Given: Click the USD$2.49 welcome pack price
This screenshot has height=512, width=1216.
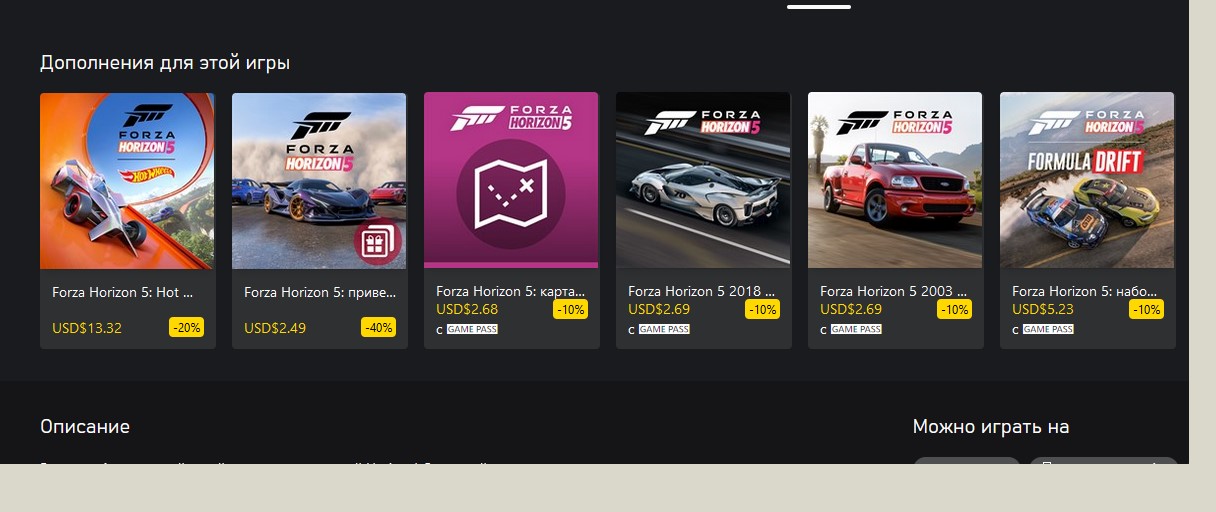Looking at the screenshot, I should [275, 328].
